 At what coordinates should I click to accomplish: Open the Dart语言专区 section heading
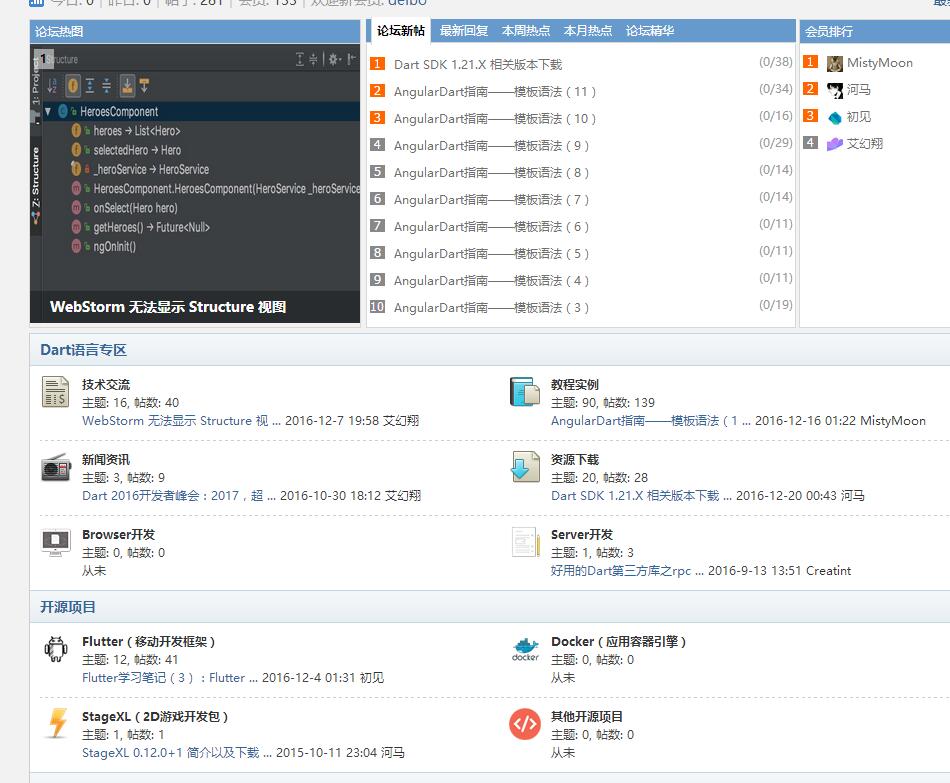(x=83, y=350)
